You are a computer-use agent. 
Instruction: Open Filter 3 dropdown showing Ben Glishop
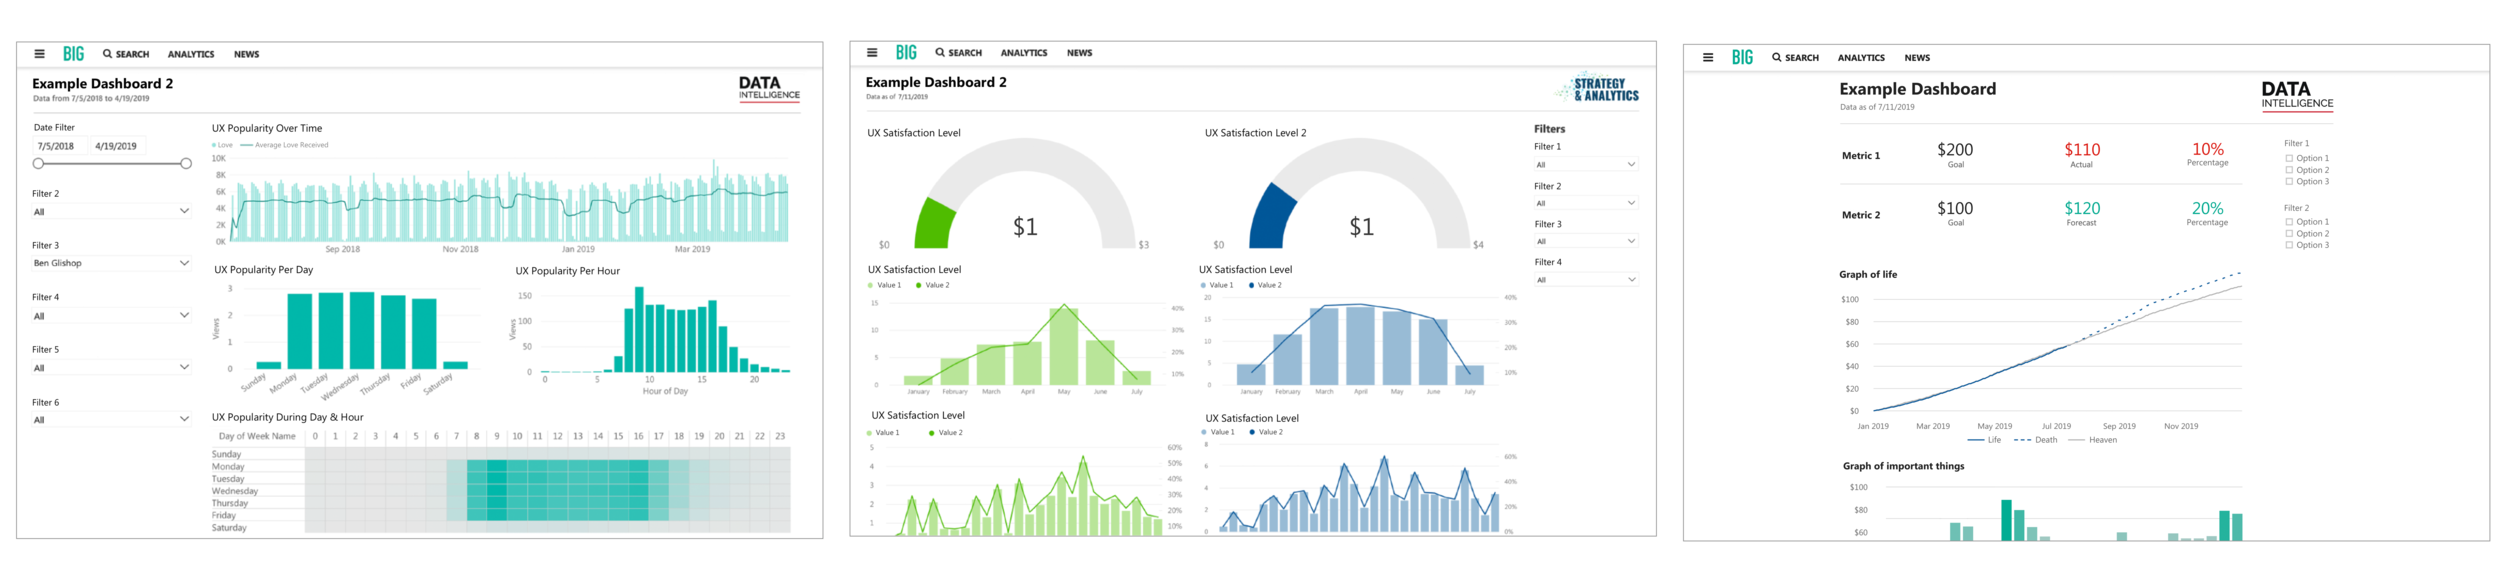click(111, 263)
